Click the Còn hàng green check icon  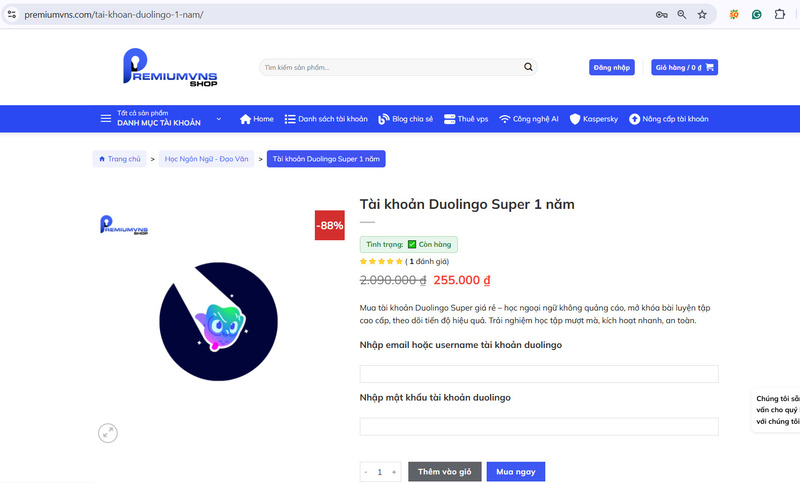coord(412,244)
